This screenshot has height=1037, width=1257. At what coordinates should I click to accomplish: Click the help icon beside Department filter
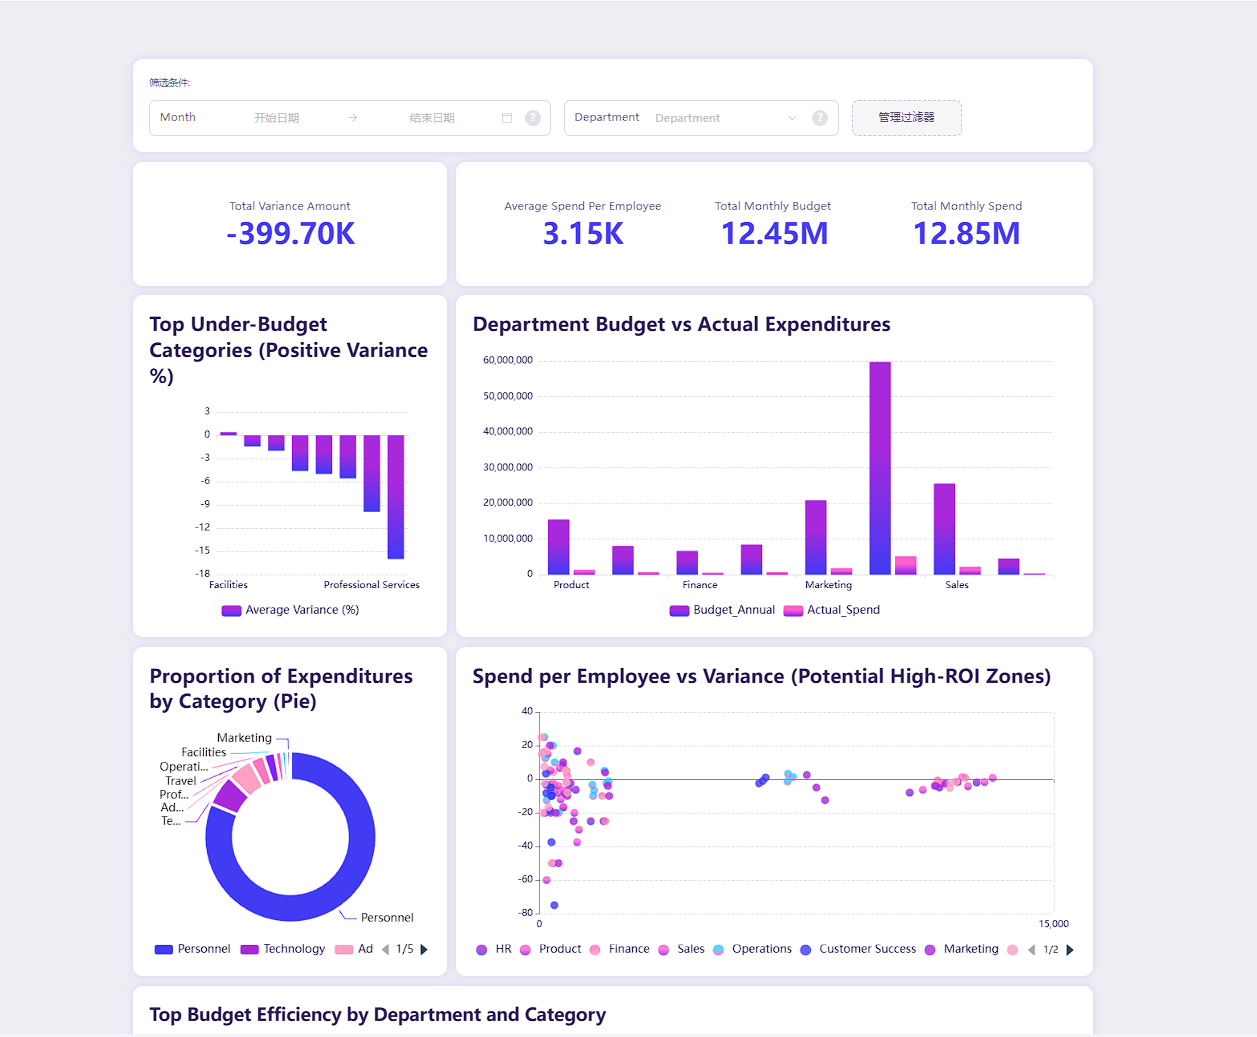[x=820, y=118]
